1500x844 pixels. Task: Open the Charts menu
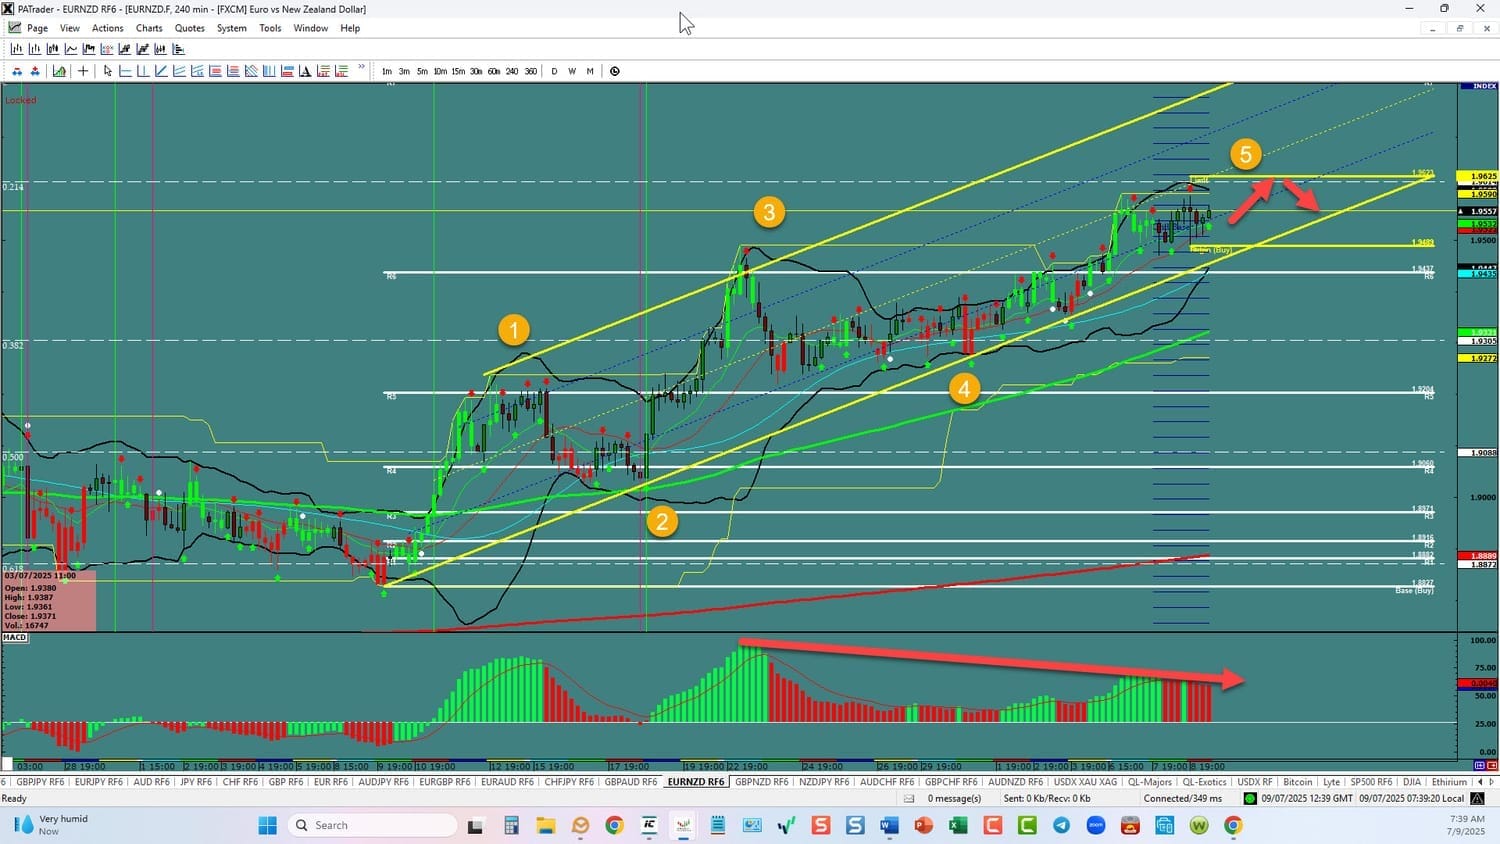point(149,28)
